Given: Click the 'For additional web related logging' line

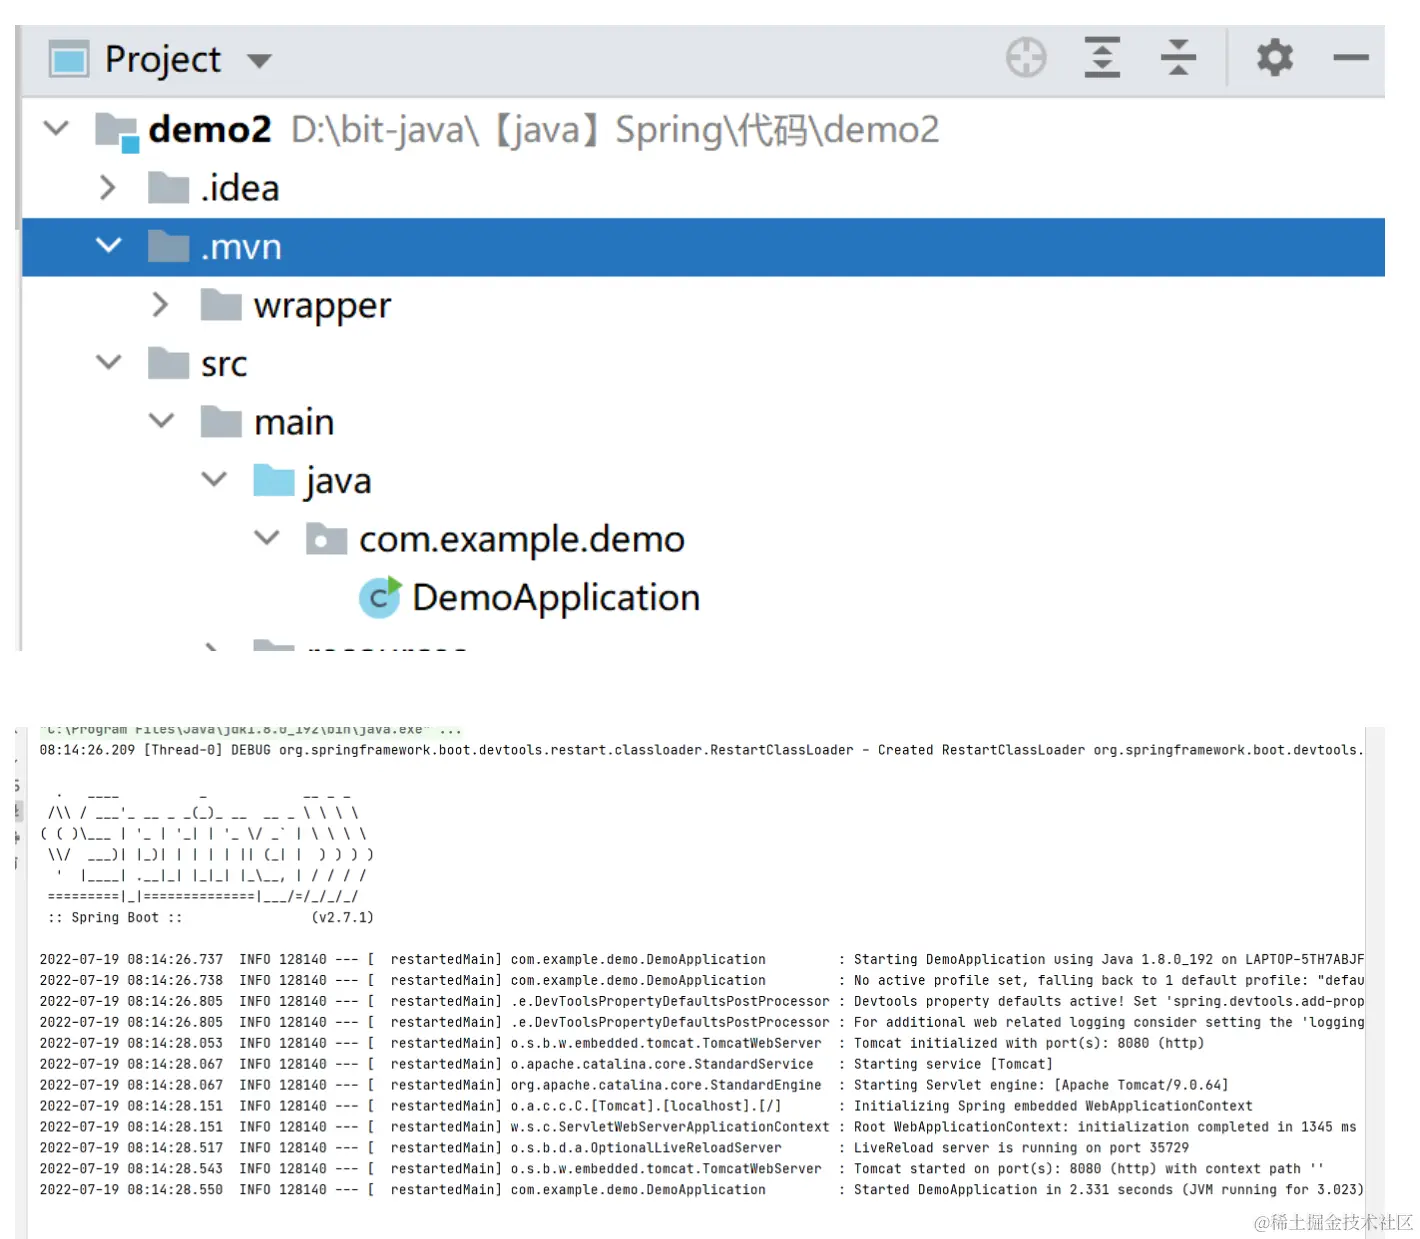Looking at the screenshot, I should 701,1022.
